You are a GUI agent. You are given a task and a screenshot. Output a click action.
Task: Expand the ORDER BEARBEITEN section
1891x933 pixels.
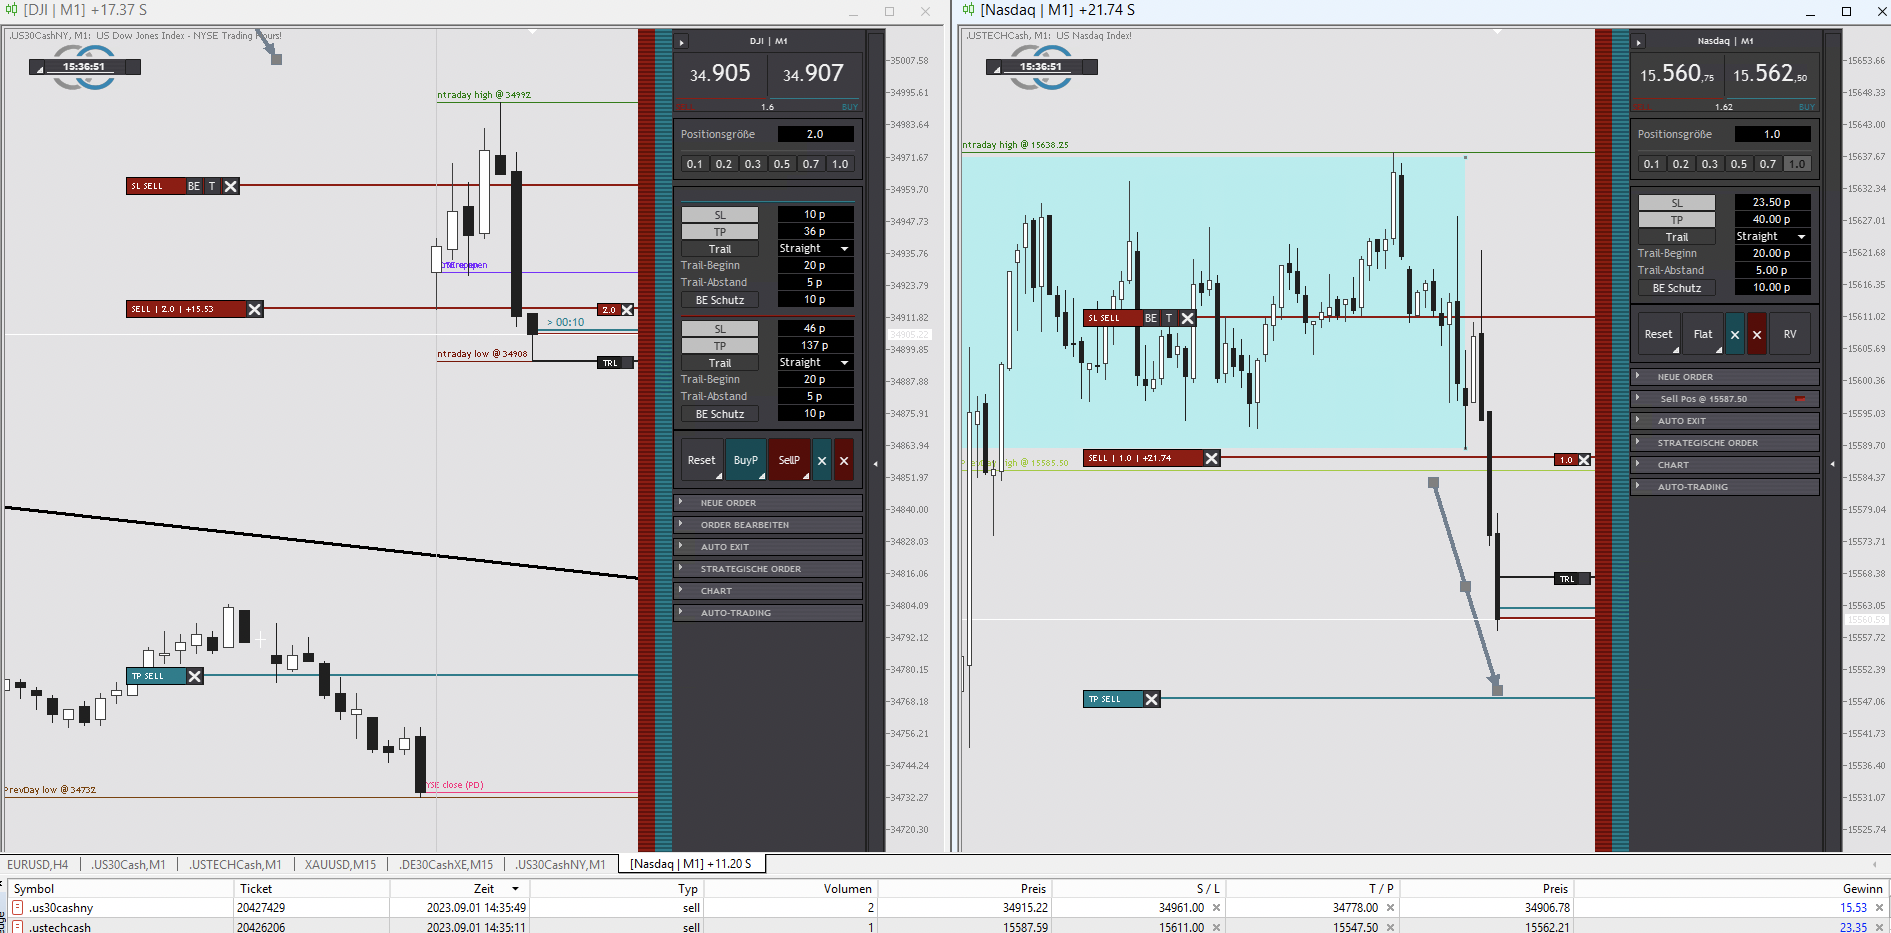coord(768,525)
